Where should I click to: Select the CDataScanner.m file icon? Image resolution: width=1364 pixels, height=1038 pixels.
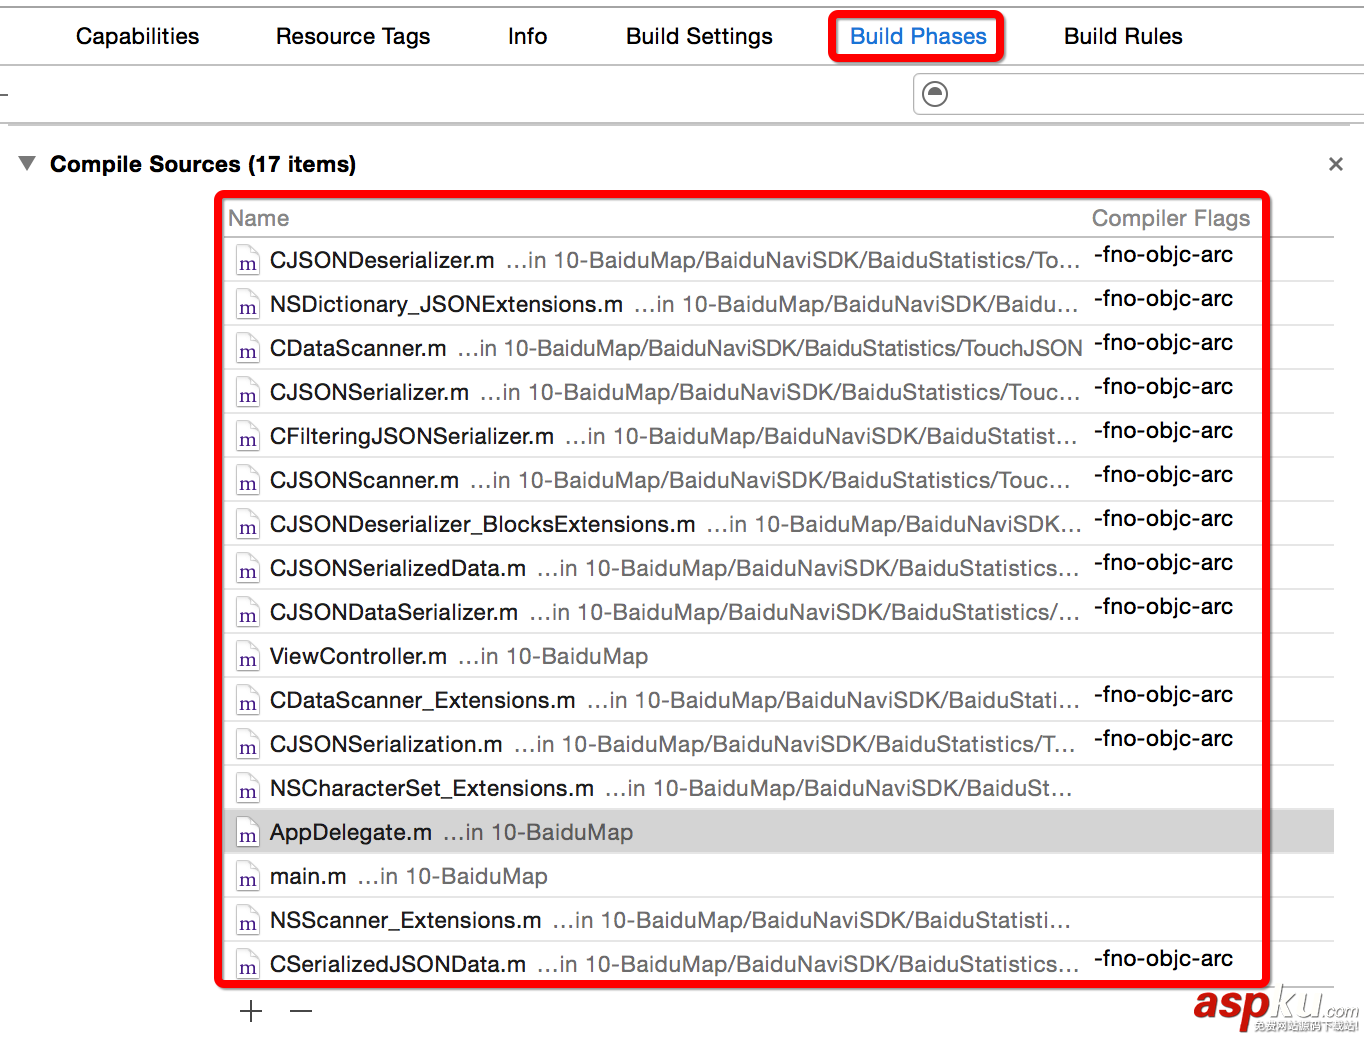pos(248,350)
